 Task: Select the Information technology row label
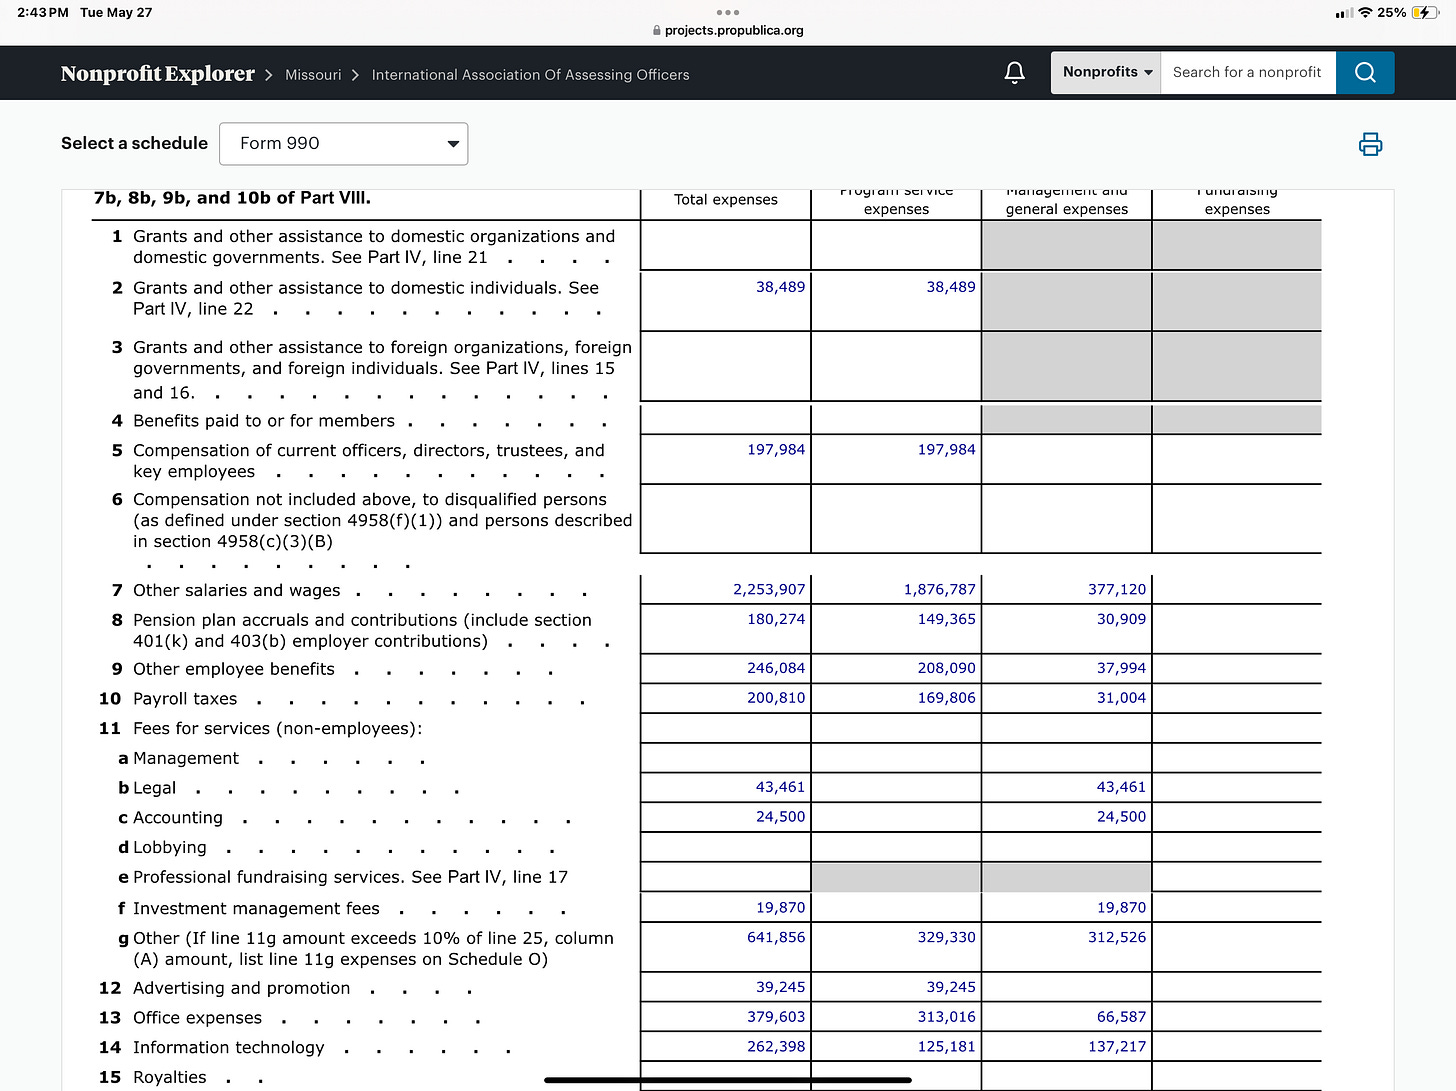(x=229, y=1048)
